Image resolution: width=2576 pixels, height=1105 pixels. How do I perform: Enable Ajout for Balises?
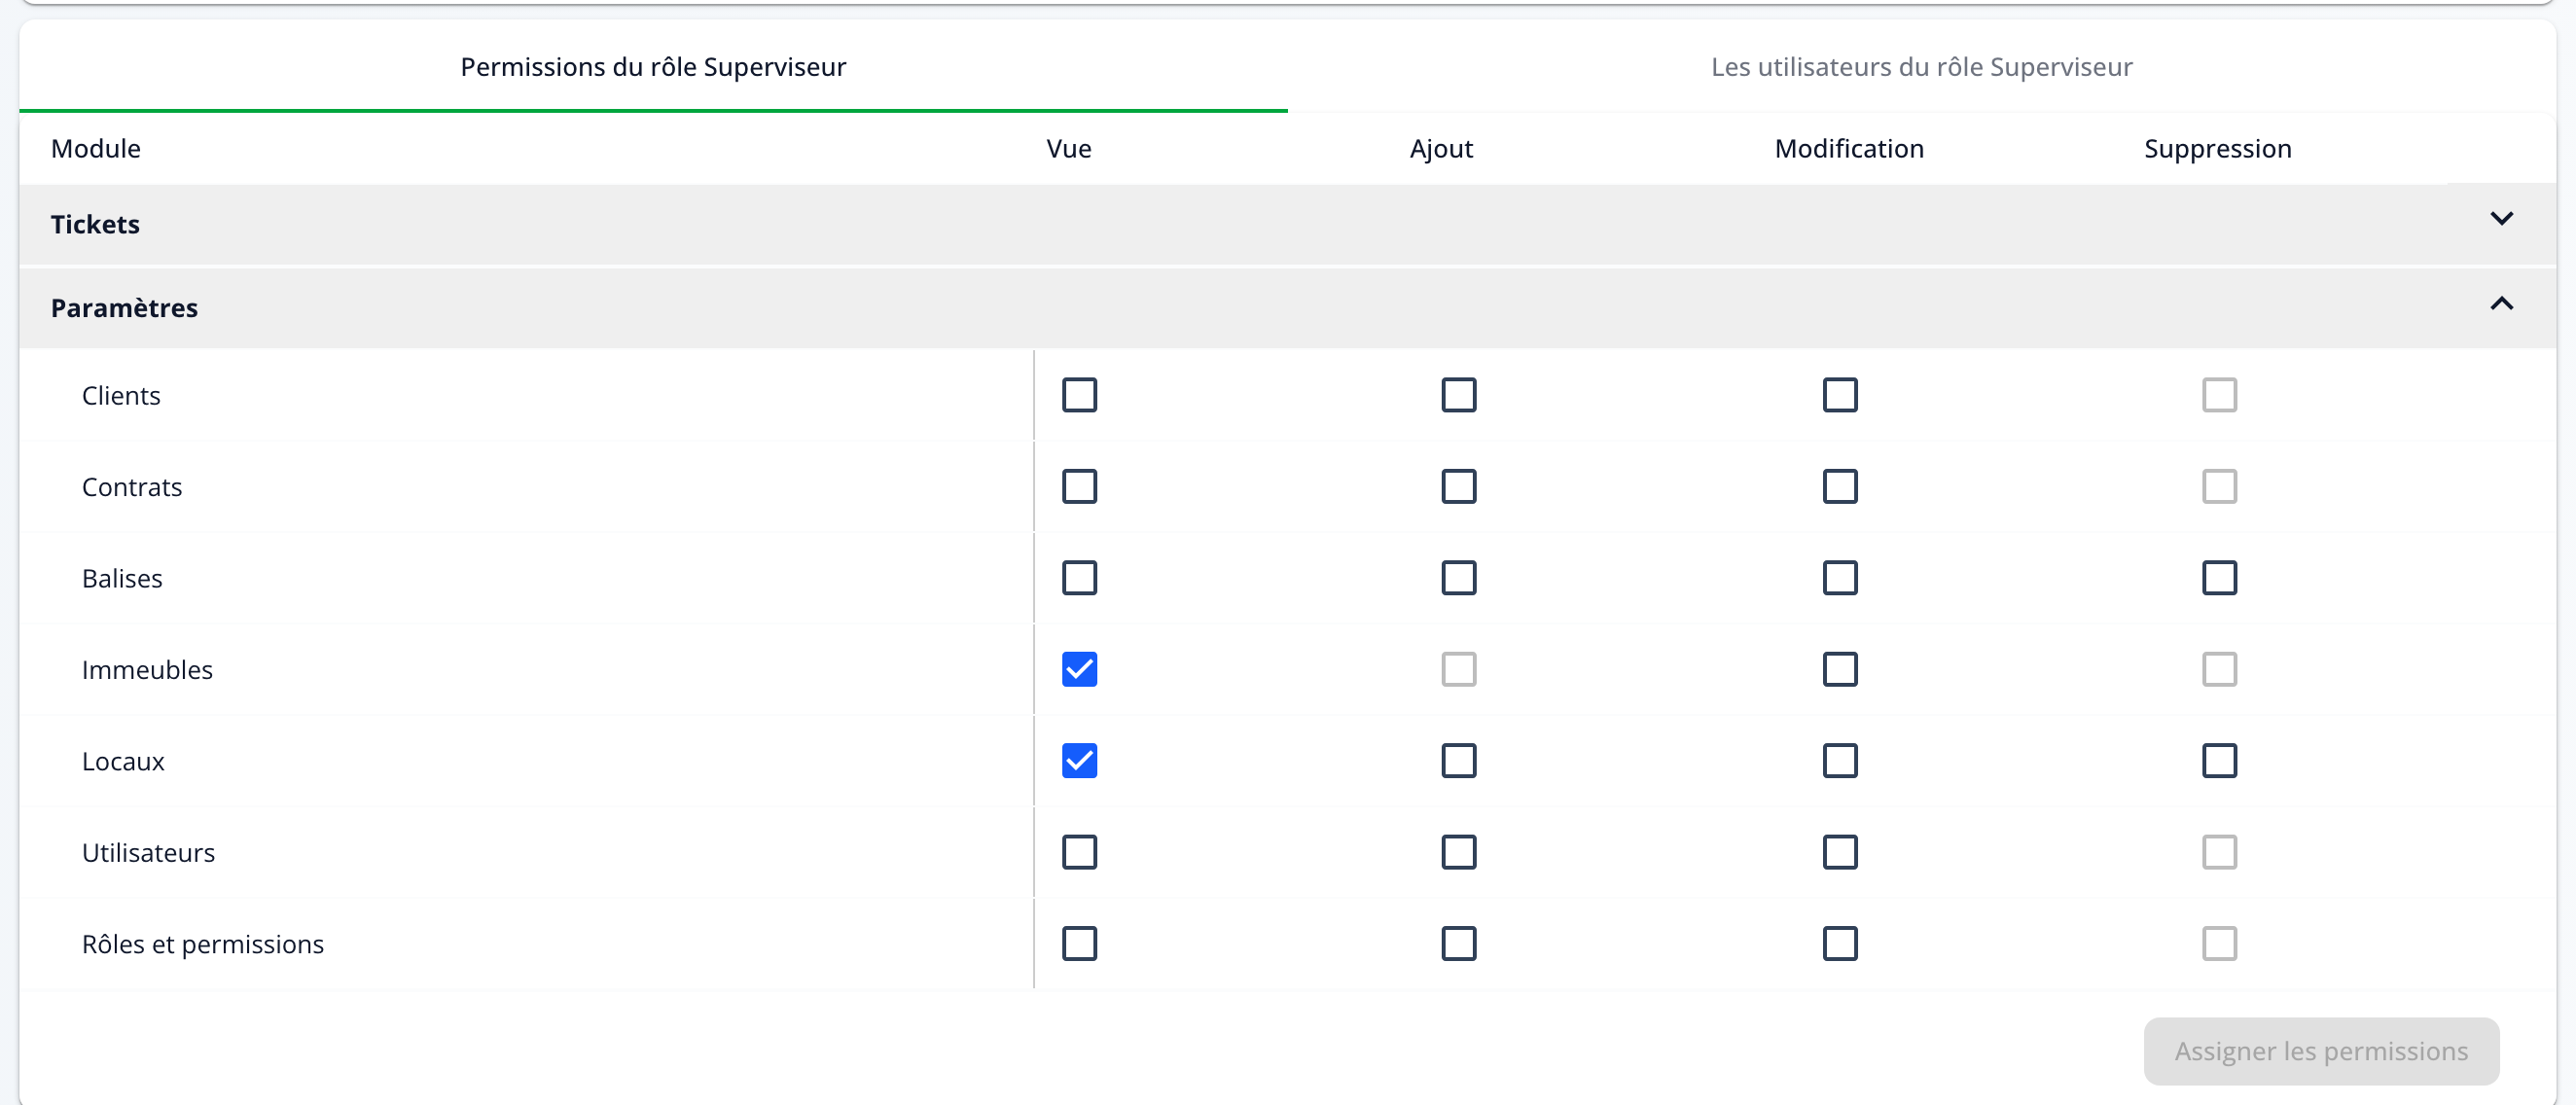[1459, 578]
